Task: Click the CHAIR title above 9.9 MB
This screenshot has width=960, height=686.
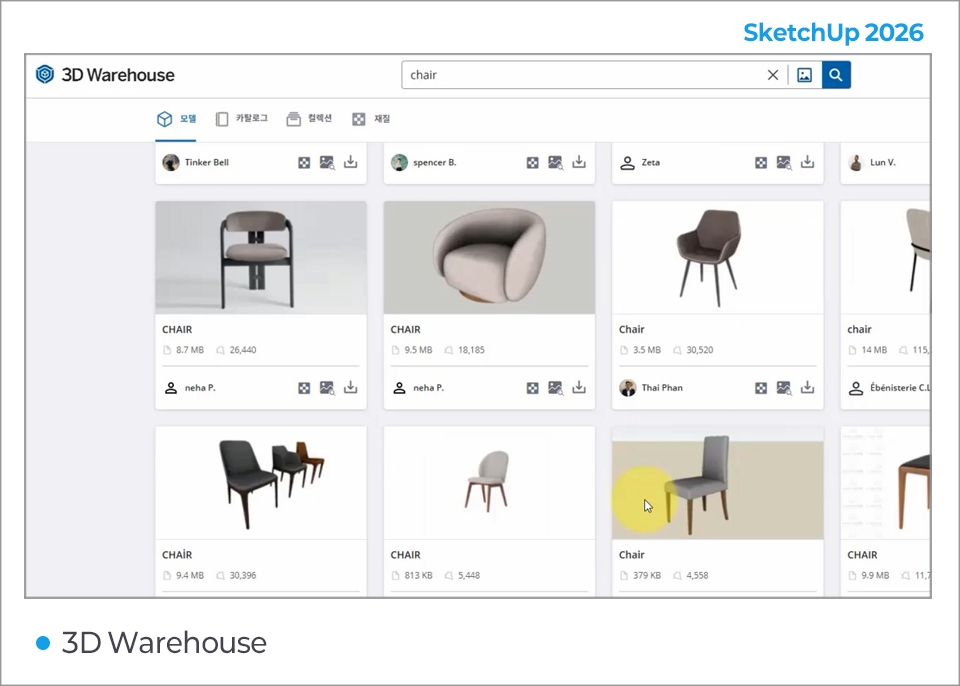Action: [862, 555]
